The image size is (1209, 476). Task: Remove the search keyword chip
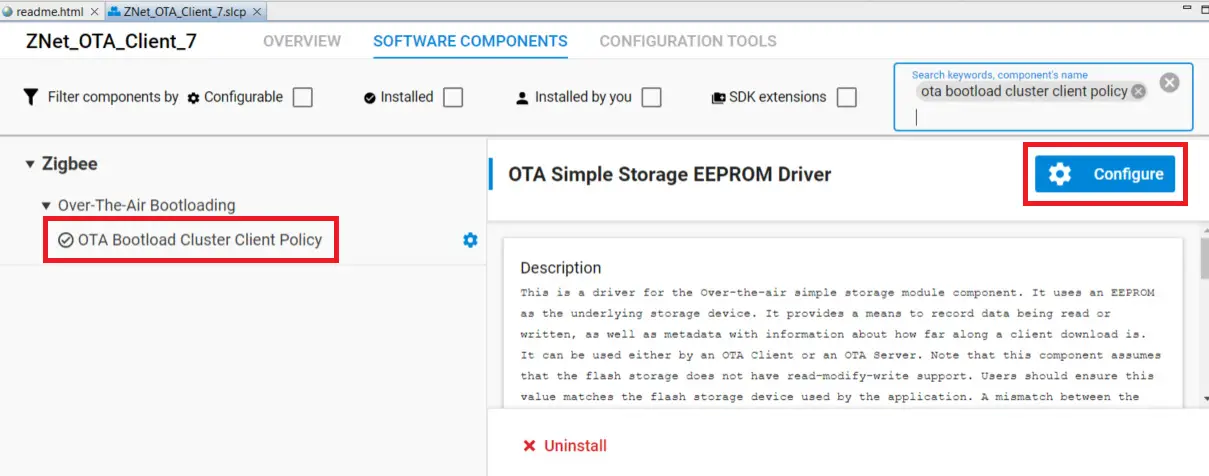tap(1137, 91)
